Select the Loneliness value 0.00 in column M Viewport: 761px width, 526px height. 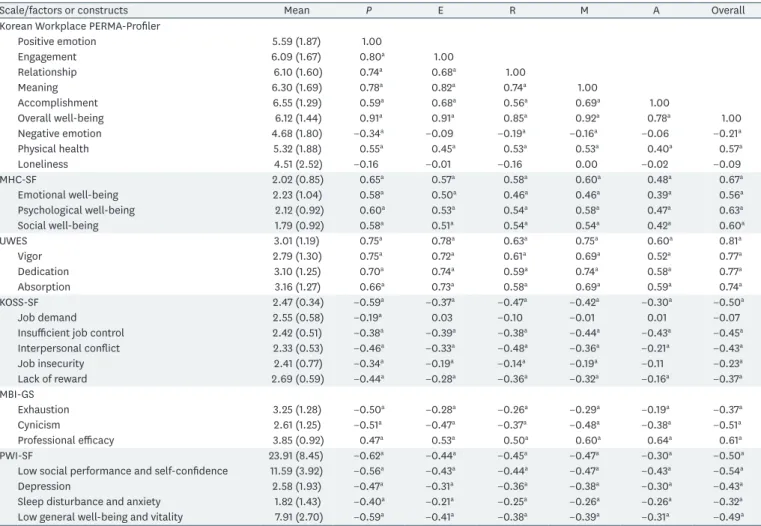pyautogui.click(x=584, y=164)
